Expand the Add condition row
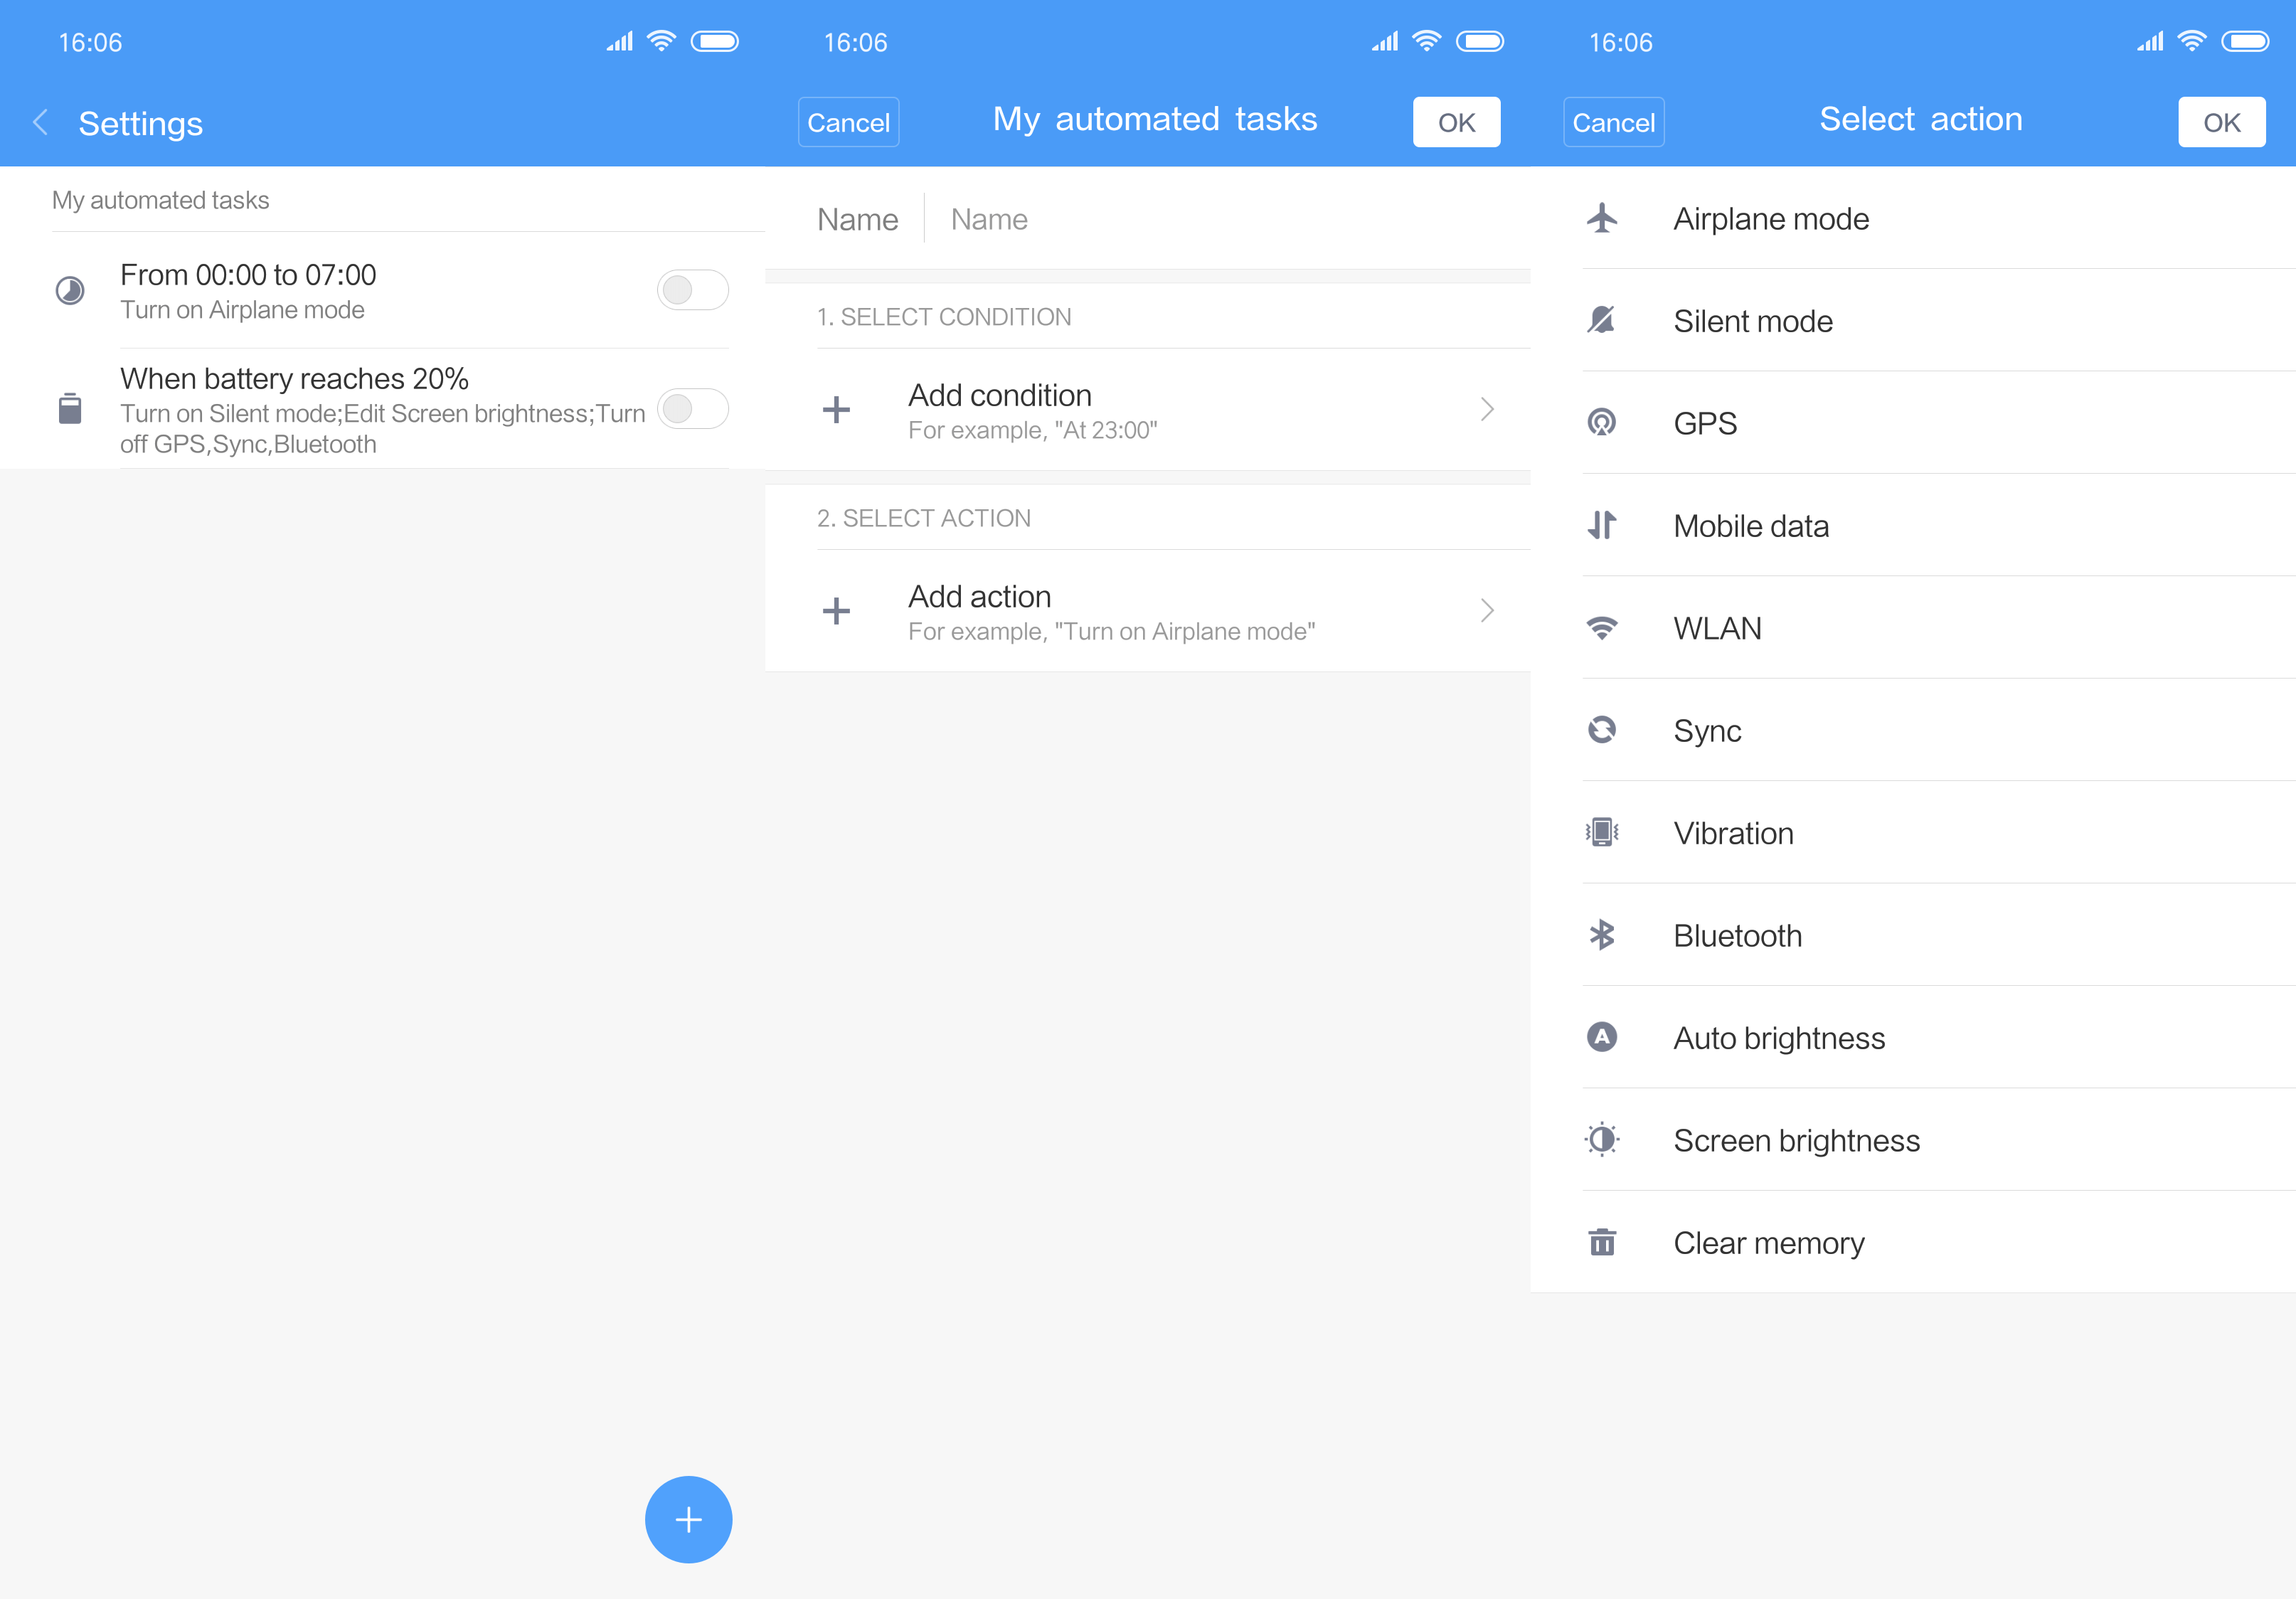Viewport: 2296px width, 1599px height. (x=1150, y=410)
